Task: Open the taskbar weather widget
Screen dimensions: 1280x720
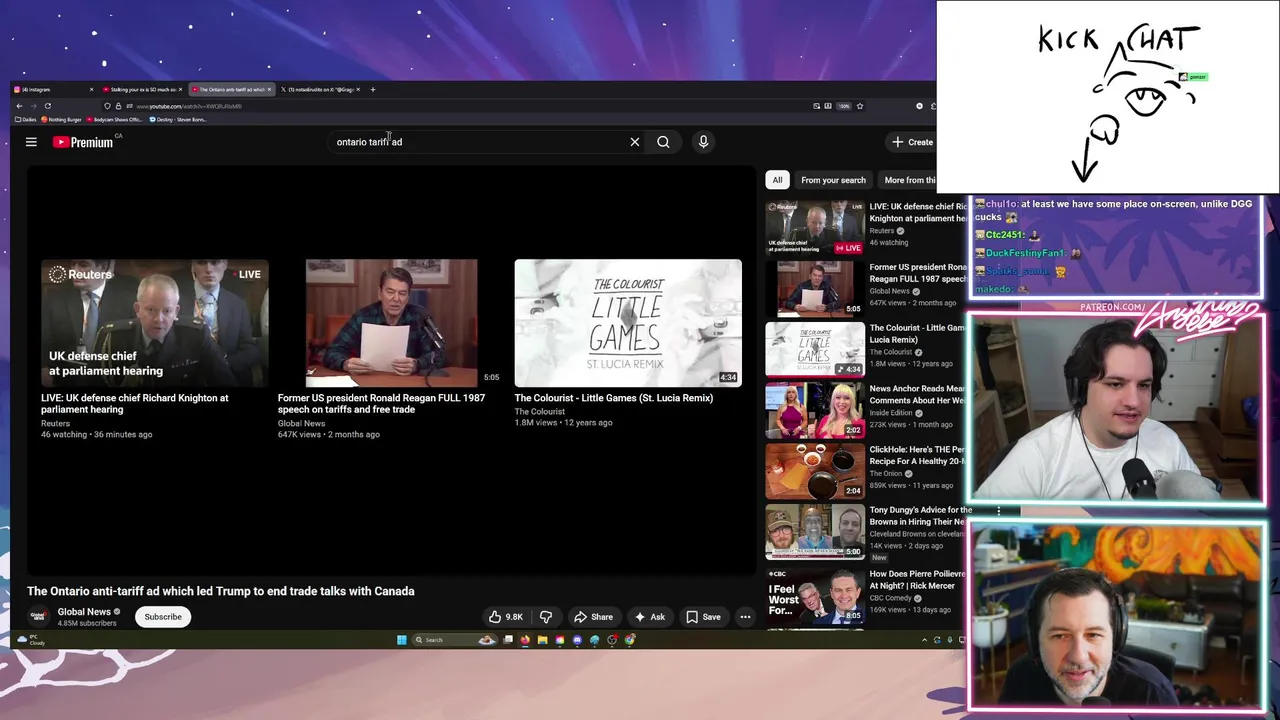Action: 32,640
